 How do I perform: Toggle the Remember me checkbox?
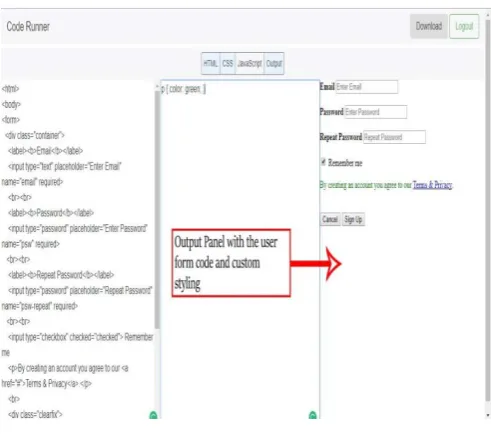click(323, 162)
